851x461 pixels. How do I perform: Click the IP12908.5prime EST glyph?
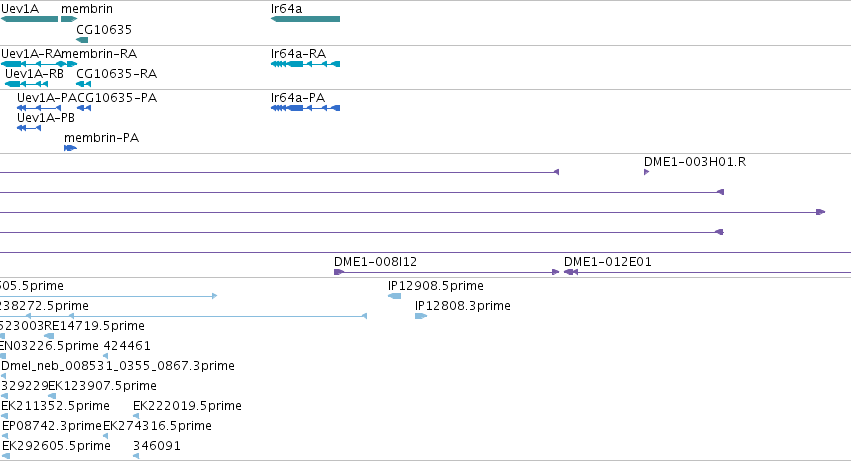(x=395, y=296)
